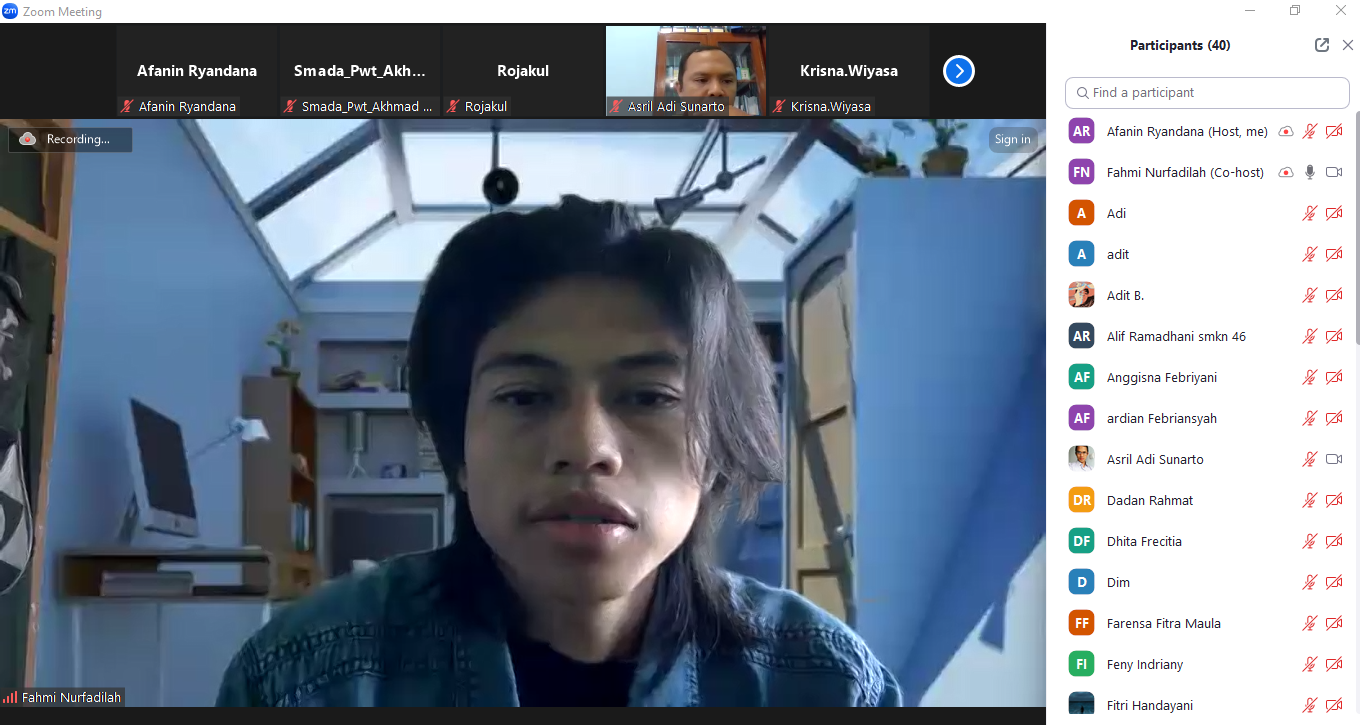
Task: Click video-off icon for Dim
Action: click(1334, 582)
